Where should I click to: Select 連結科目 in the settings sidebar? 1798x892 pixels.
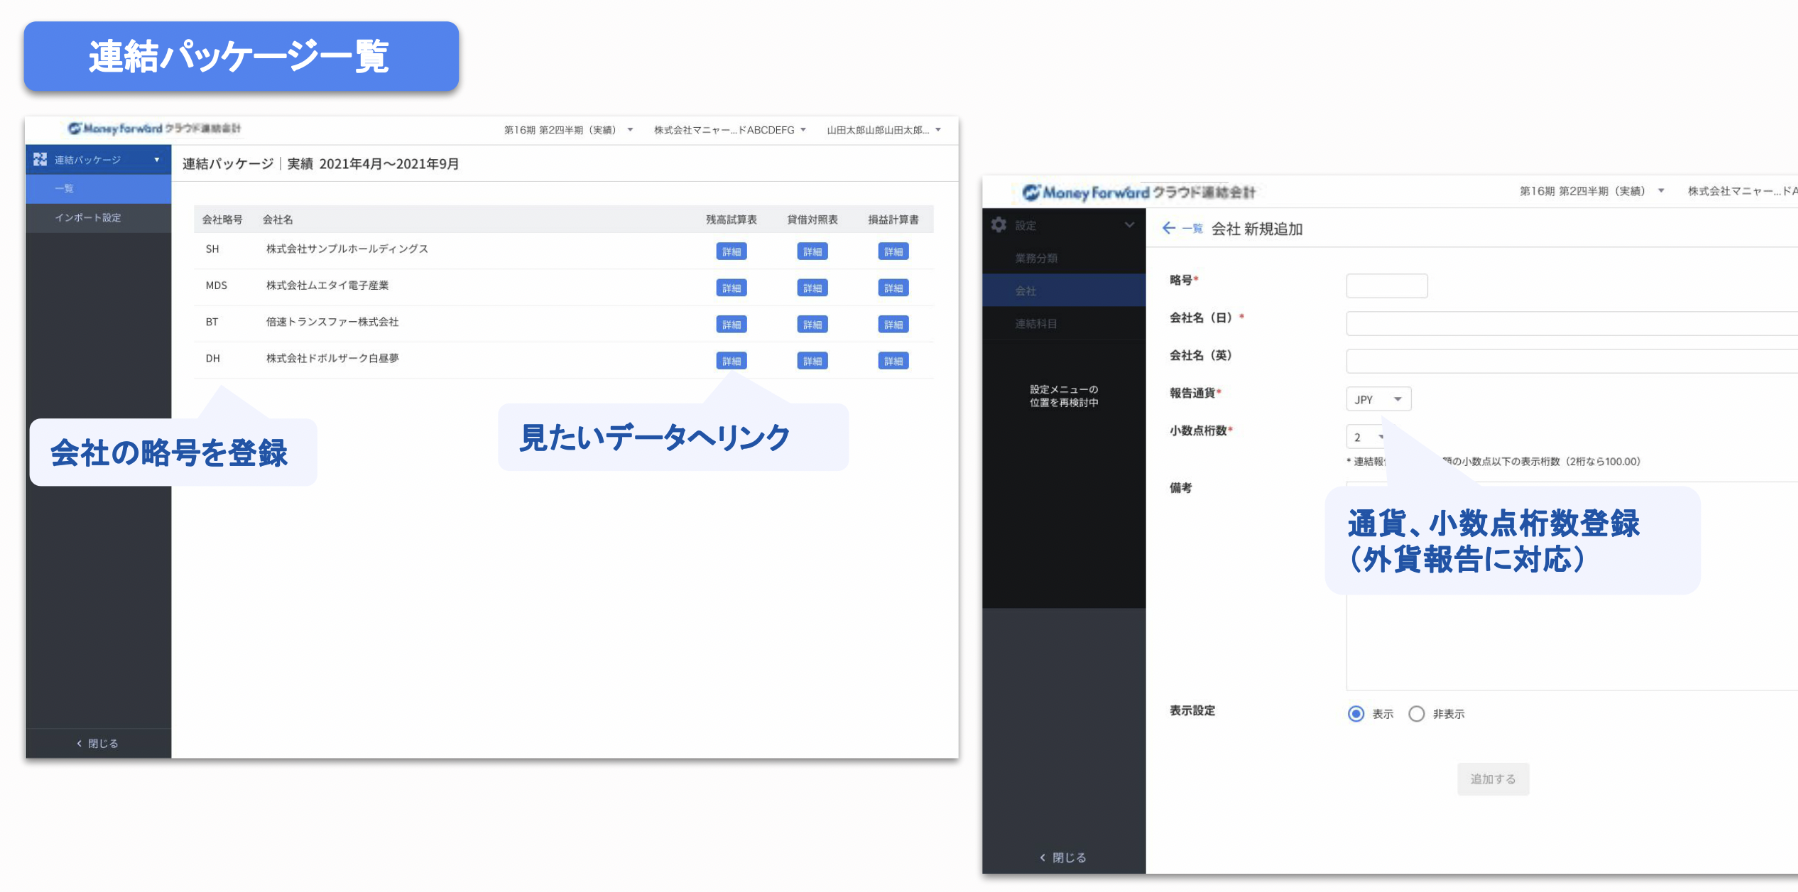click(1064, 324)
